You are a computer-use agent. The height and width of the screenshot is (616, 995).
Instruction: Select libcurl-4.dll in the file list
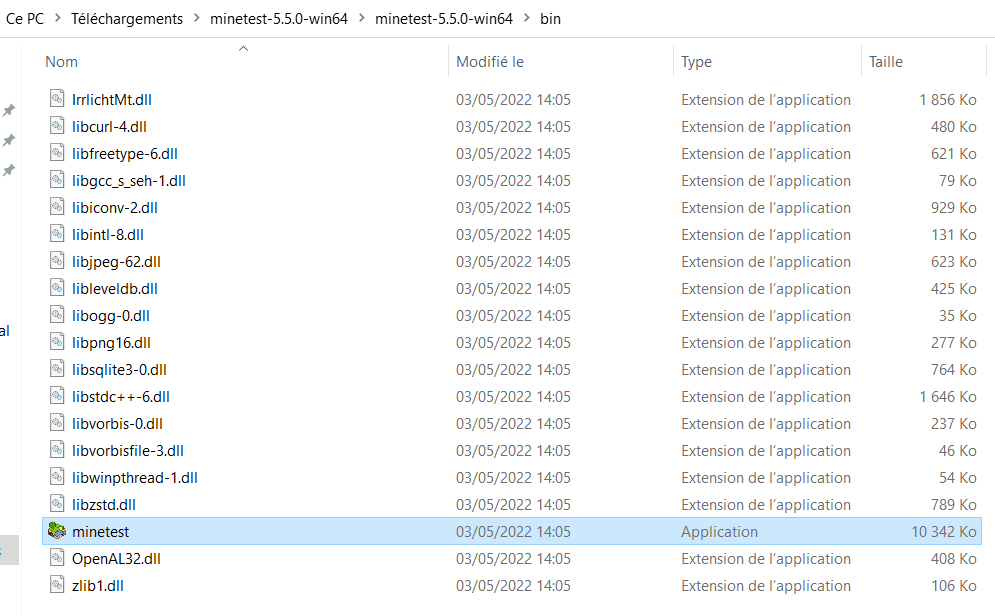coord(109,127)
